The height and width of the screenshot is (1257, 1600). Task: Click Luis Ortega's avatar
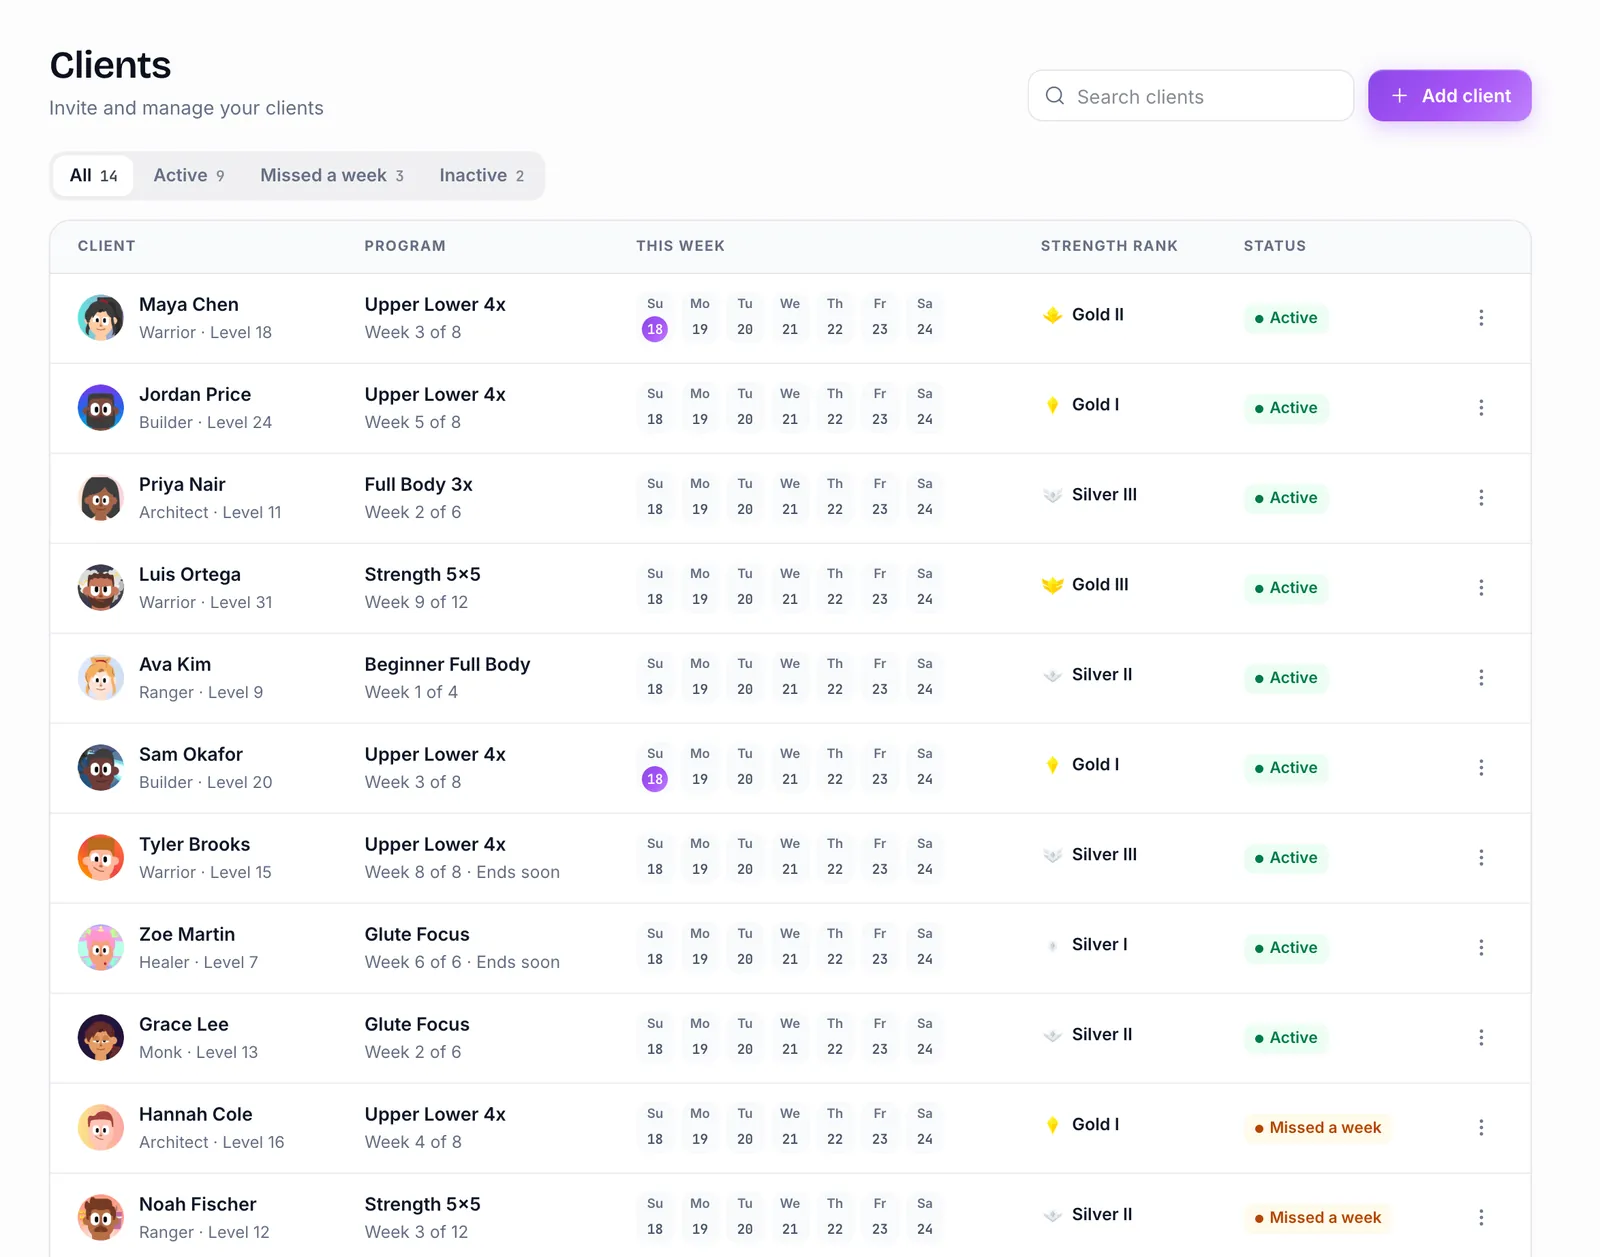click(x=101, y=588)
